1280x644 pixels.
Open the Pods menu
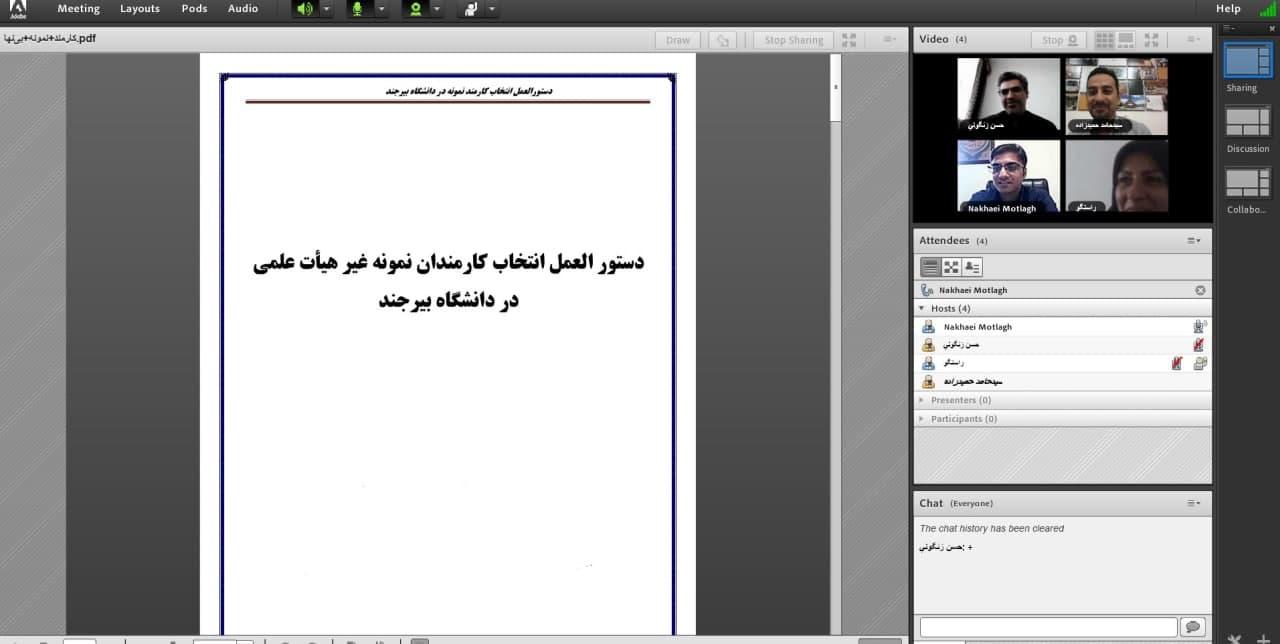[194, 9]
